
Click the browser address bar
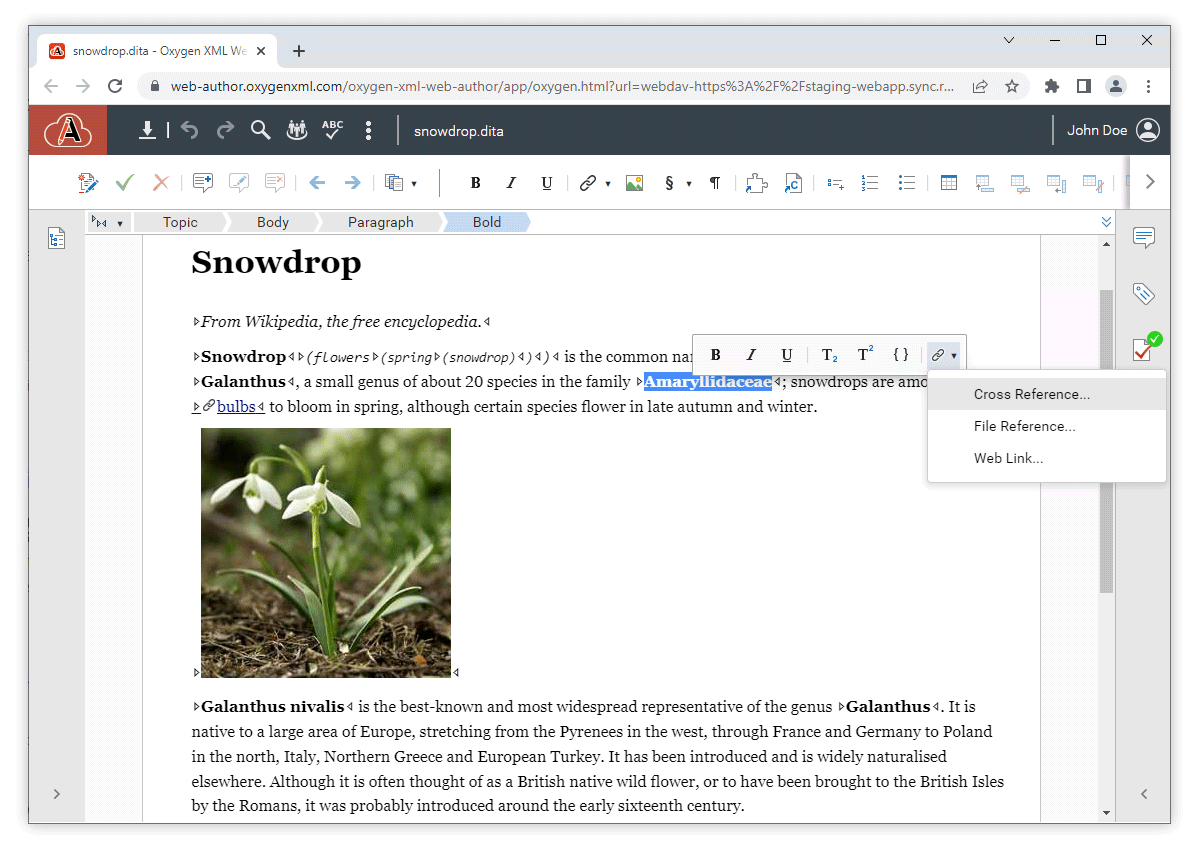[x=562, y=86]
